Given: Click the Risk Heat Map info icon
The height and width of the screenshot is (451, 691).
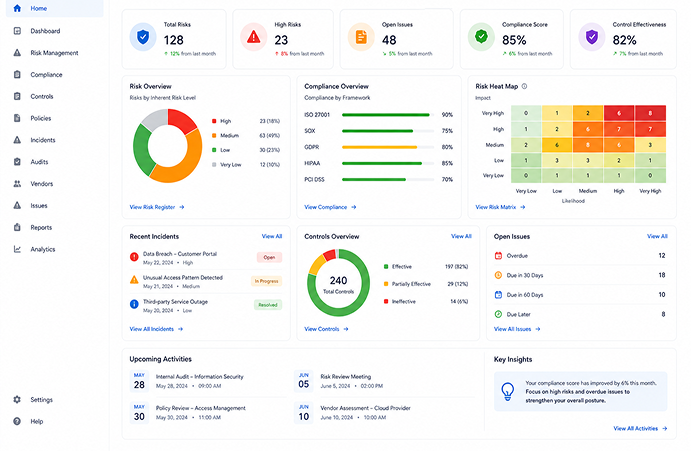Looking at the screenshot, I should point(524,86).
